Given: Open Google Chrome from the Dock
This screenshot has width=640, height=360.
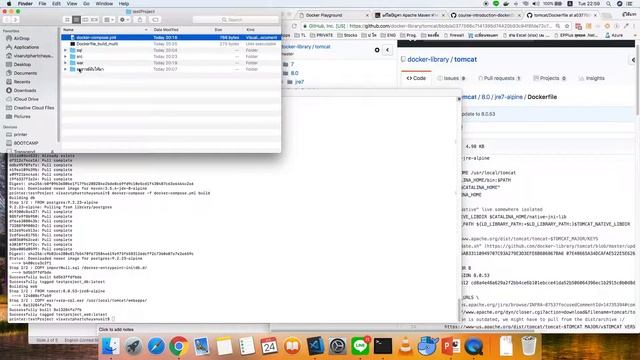Looking at the screenshot, I should 179,346.
